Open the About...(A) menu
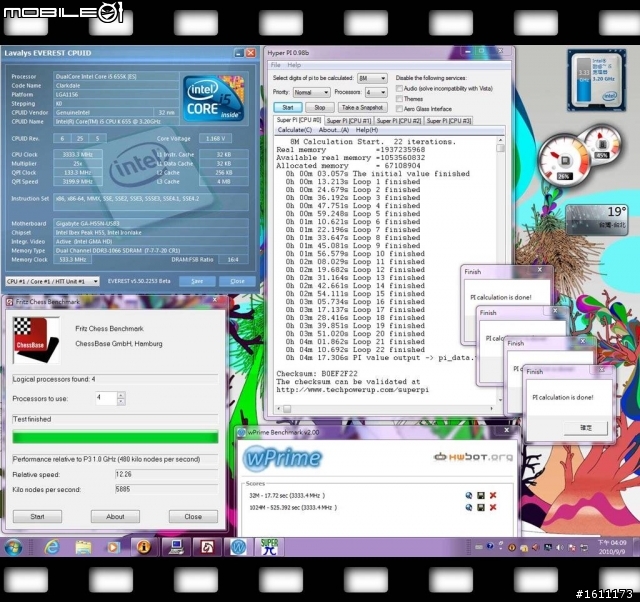Viewport: 640px width, 602px height. click(x=333, y=130)
